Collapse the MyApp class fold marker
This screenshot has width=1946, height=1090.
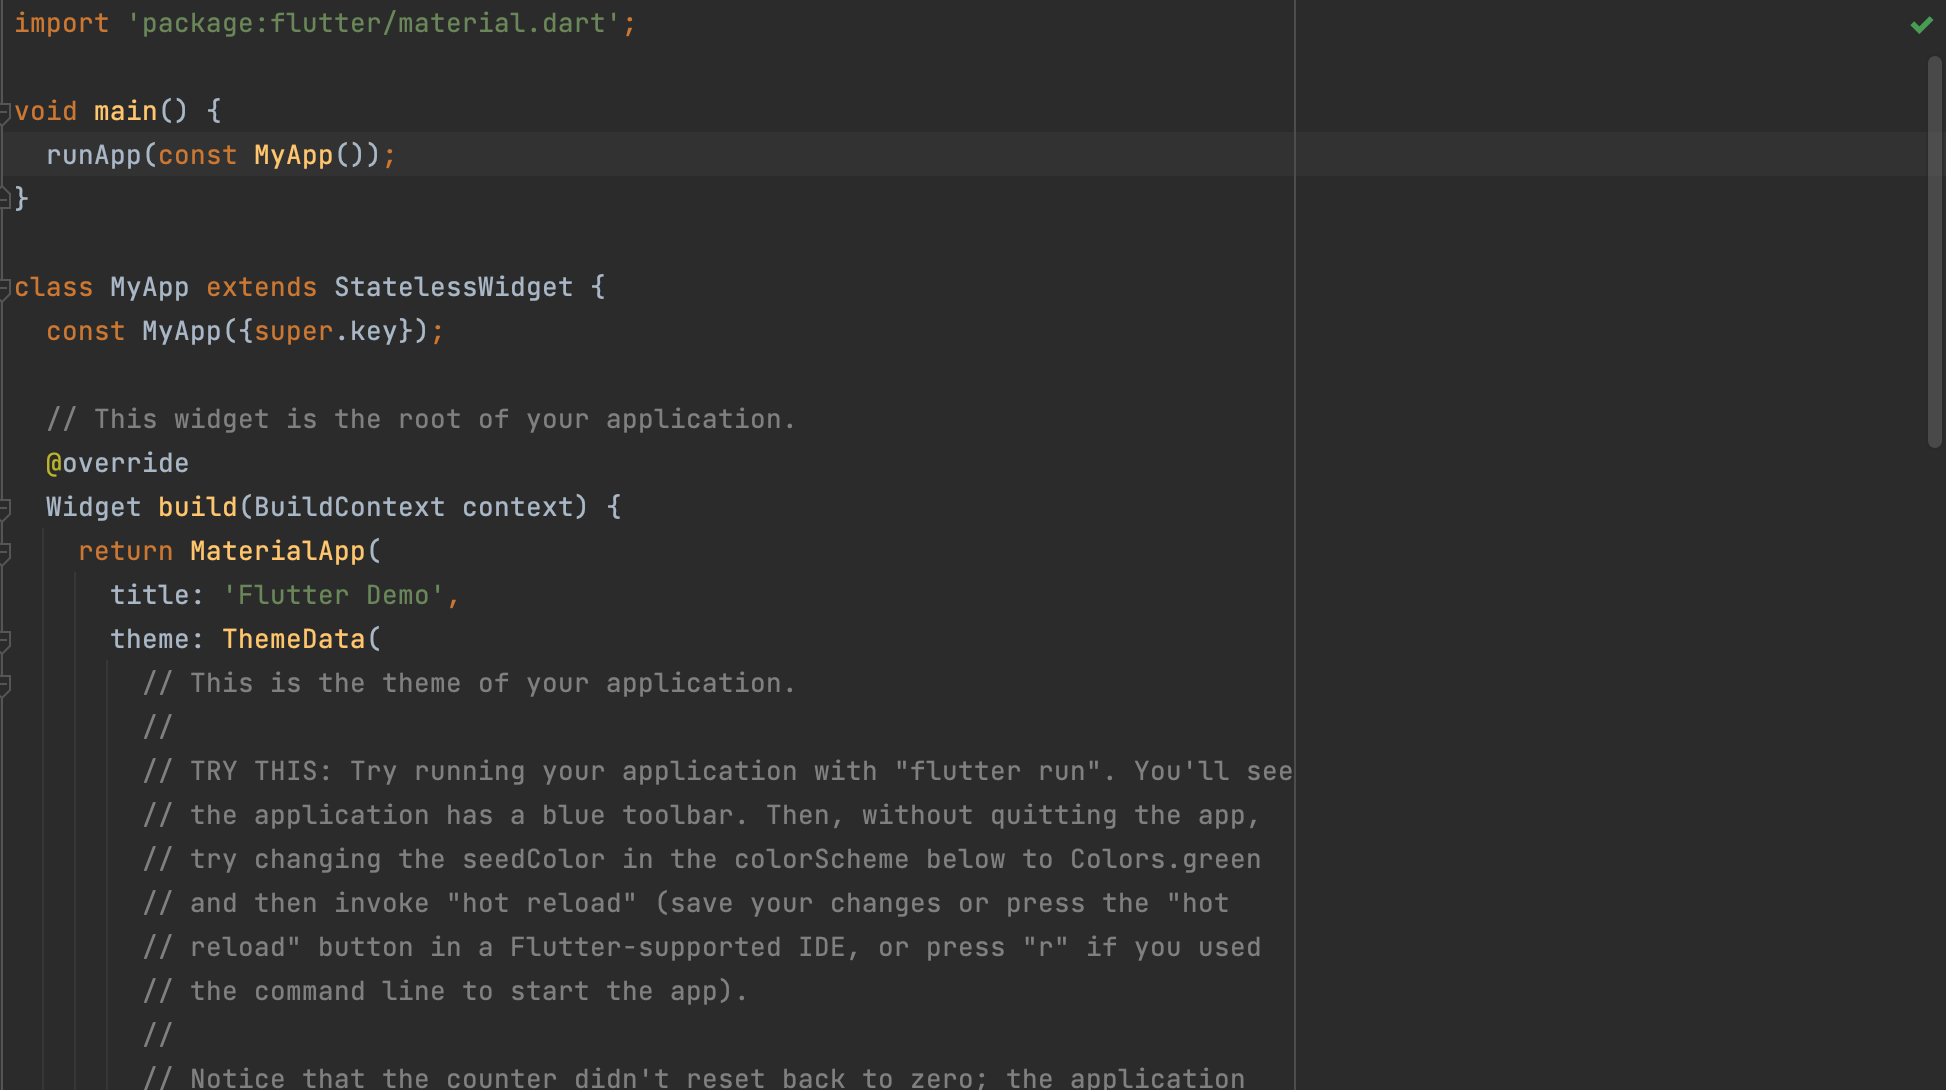5,288
